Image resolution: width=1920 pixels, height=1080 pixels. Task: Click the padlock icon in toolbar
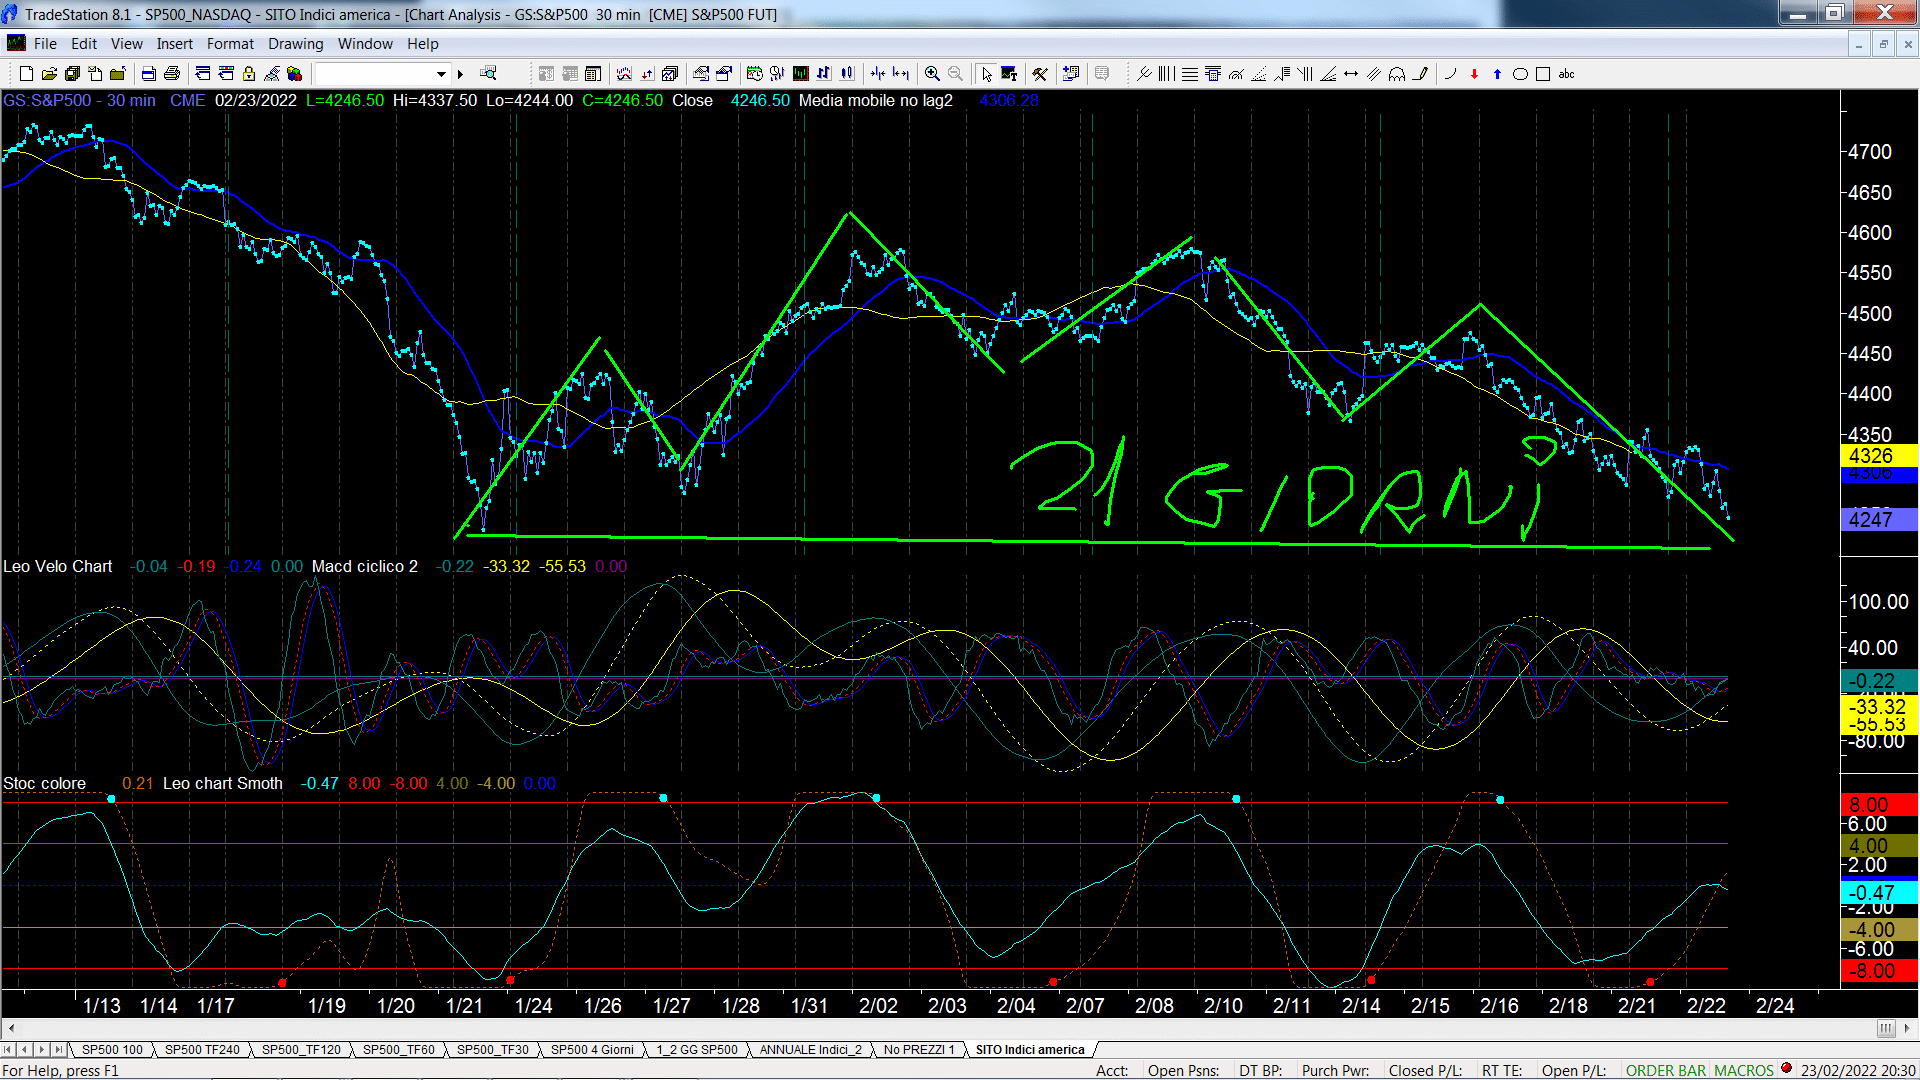249,73
